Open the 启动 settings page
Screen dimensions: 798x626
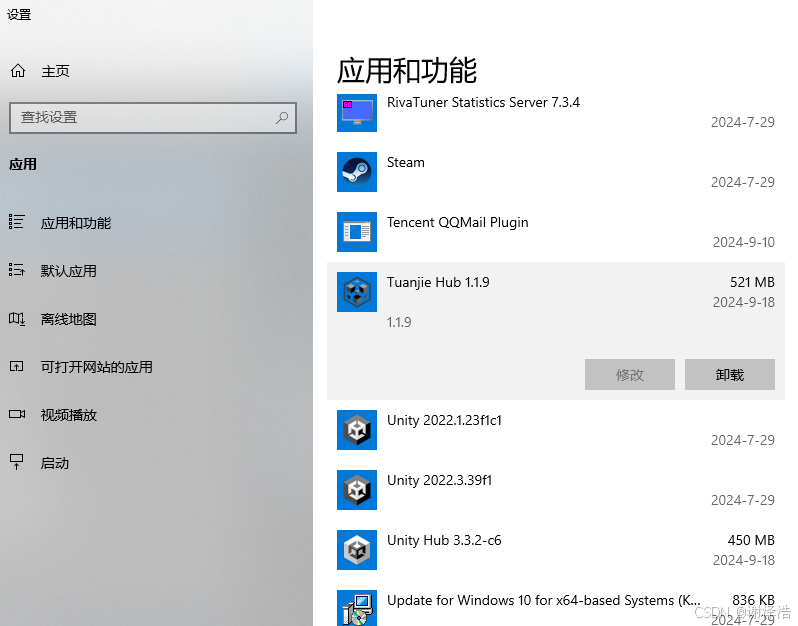tap(54, 463)
